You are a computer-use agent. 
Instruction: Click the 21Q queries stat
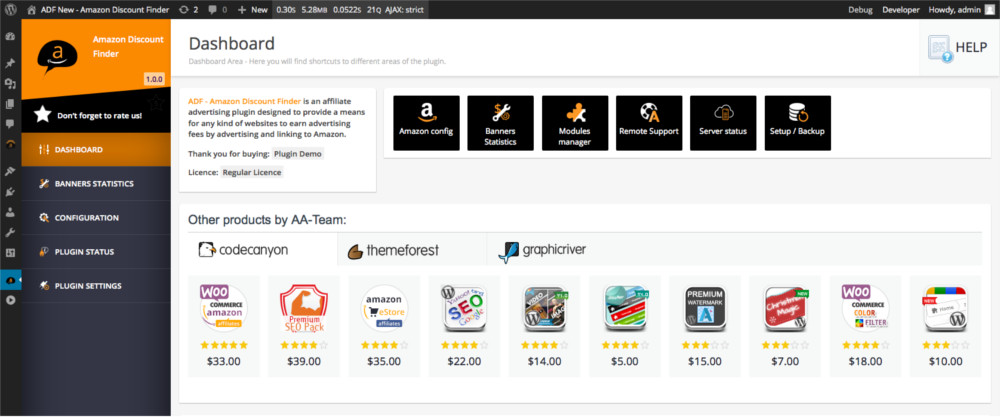point(374,10)
